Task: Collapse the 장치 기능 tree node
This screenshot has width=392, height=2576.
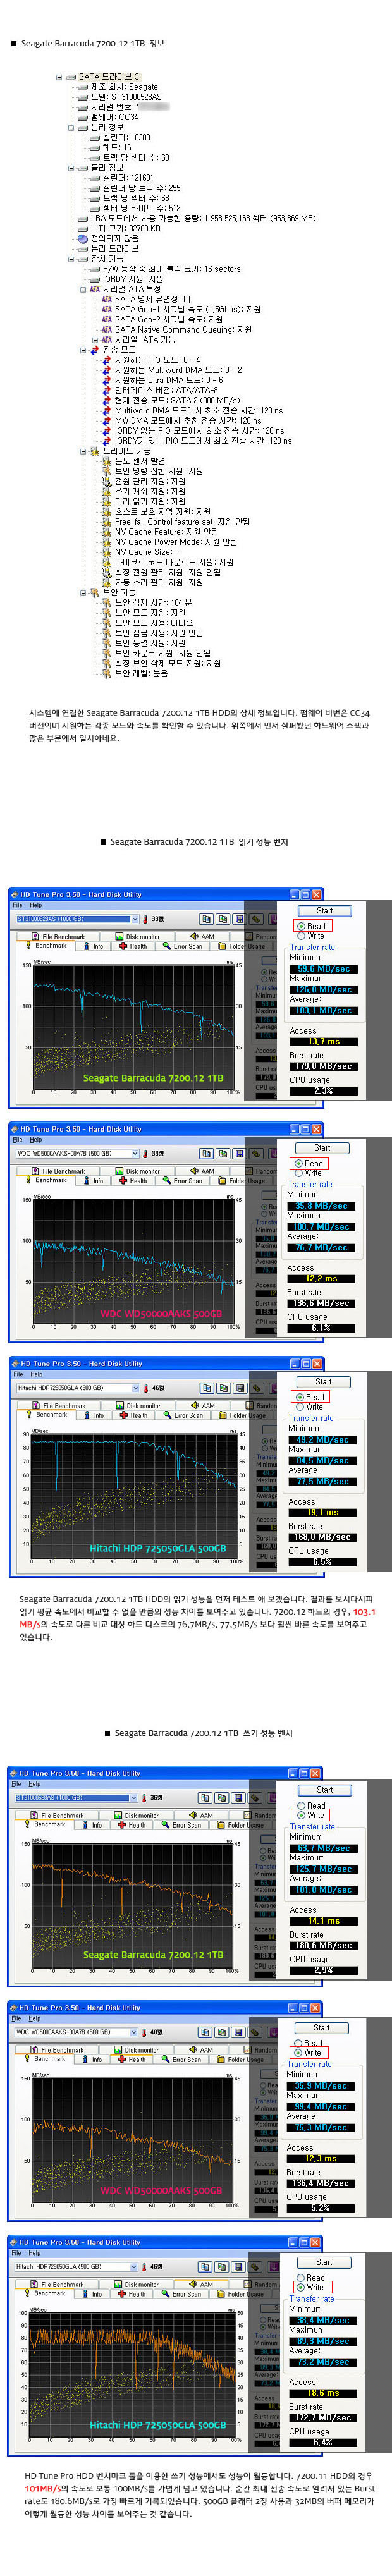Action: [71, 259]
